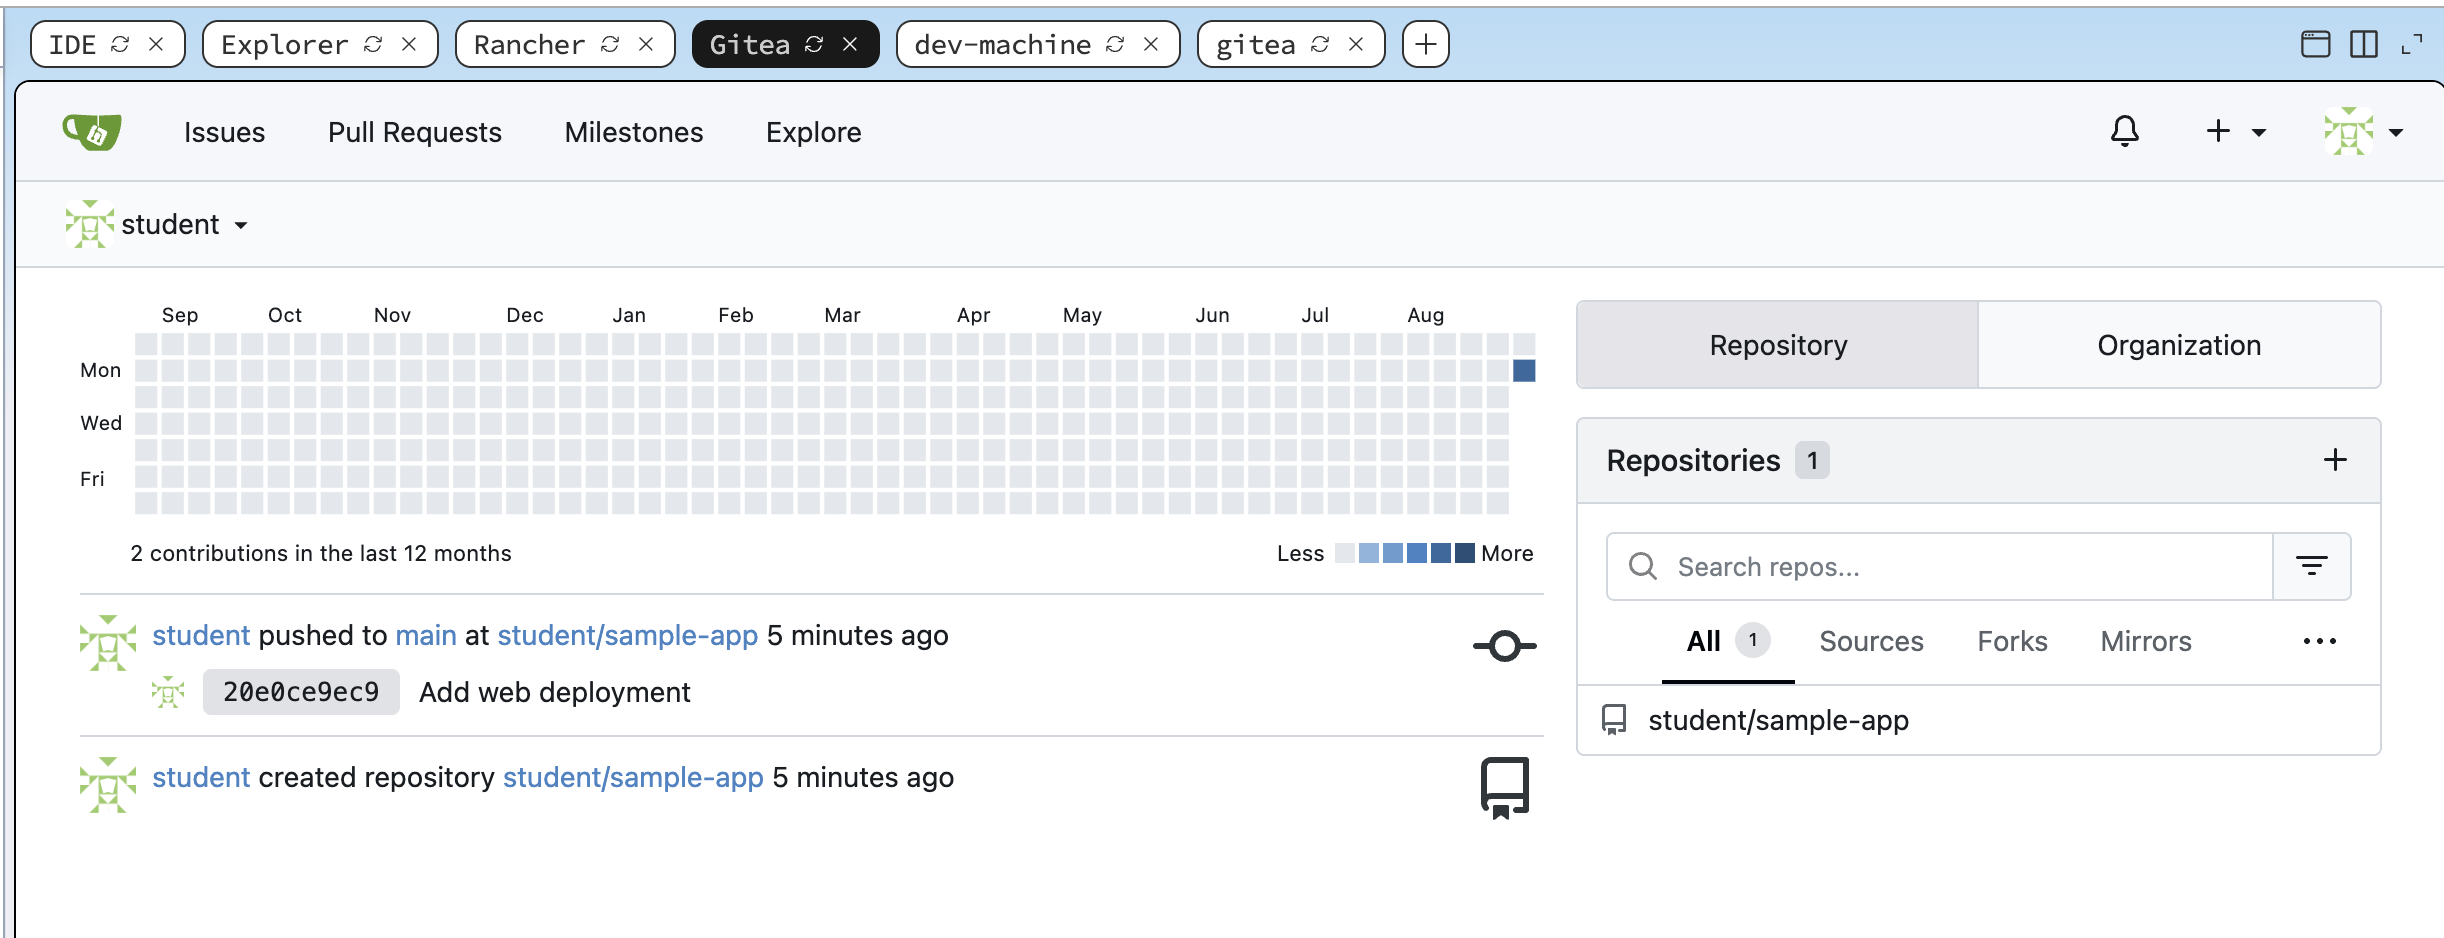Select the Forks filter tab

(x=2012, y=641)
